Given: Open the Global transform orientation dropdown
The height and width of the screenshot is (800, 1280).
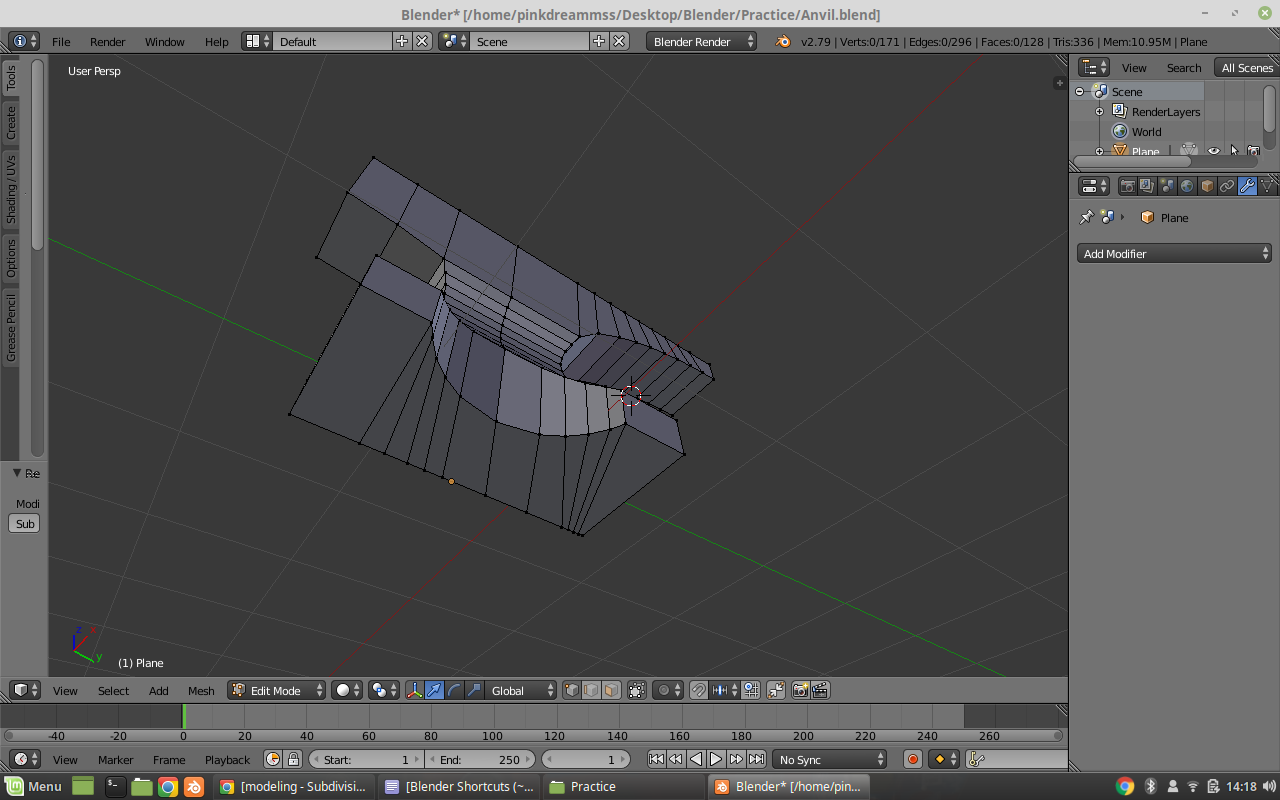Looking at the screenshot, I should pos(521,690).
